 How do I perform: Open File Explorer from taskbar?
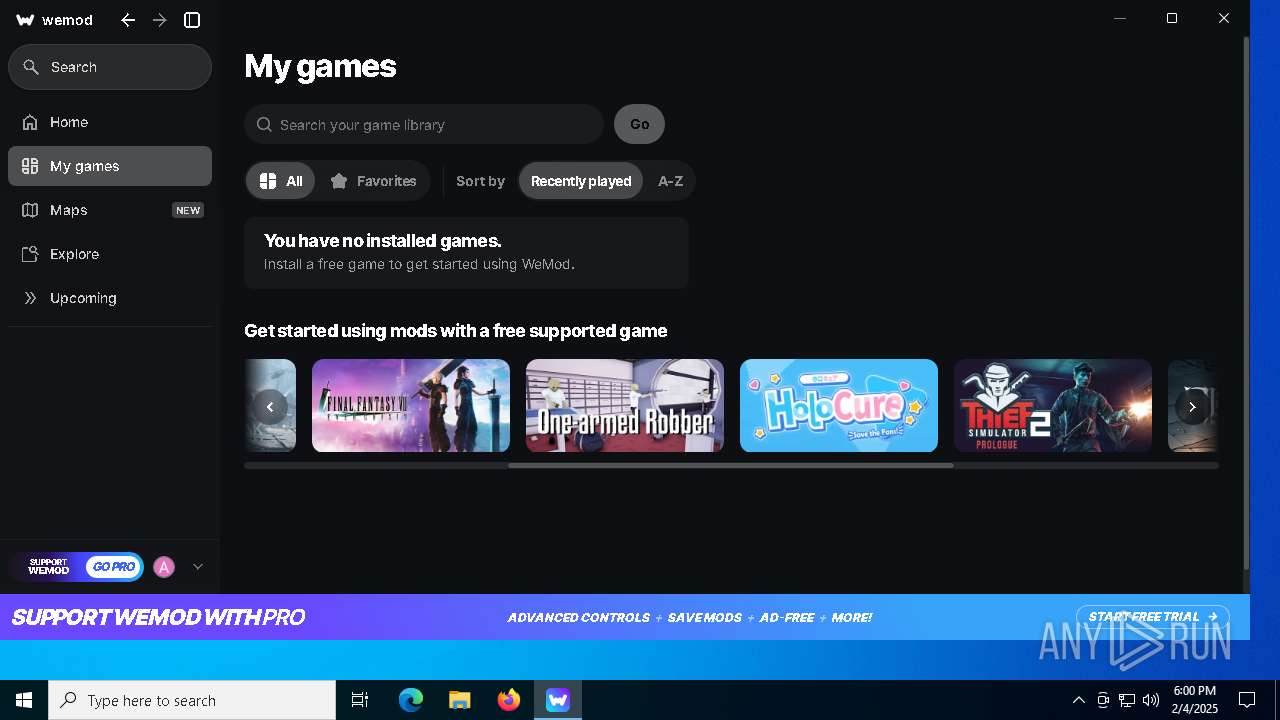[459, 700]
